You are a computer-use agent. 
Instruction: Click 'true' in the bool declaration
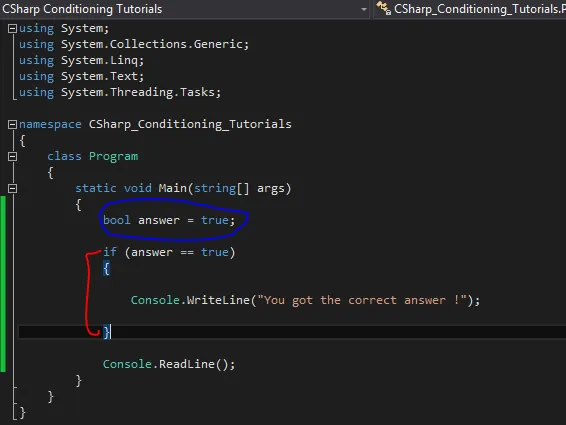pos(214,220)
